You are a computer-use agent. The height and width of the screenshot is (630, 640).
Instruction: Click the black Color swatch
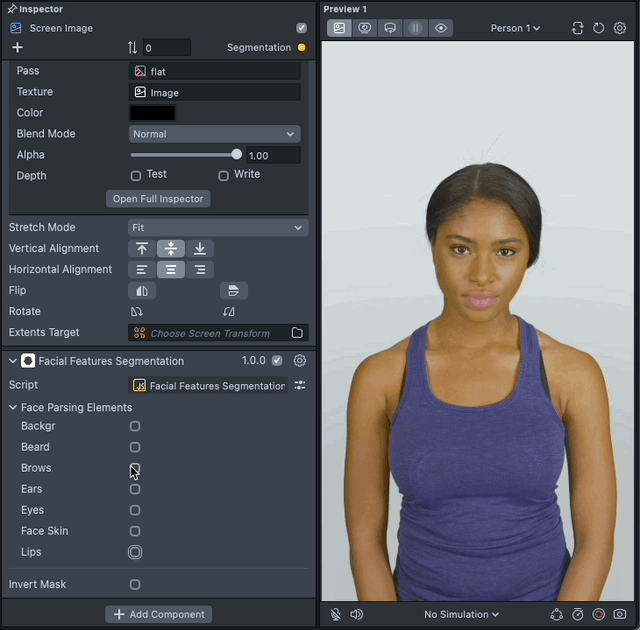point(152,113)
